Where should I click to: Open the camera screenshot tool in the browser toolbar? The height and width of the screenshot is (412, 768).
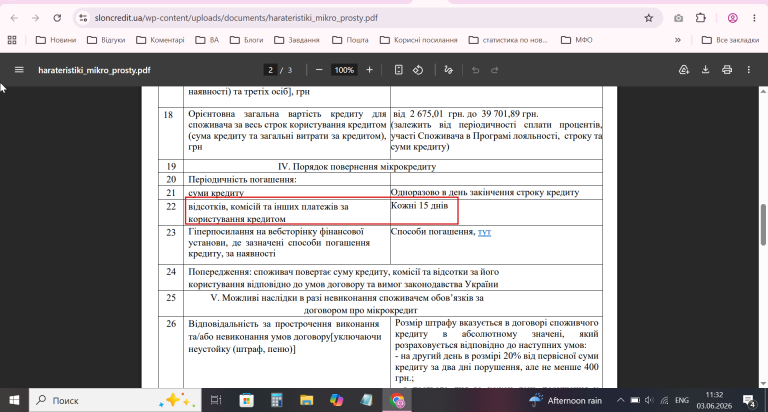678,18
